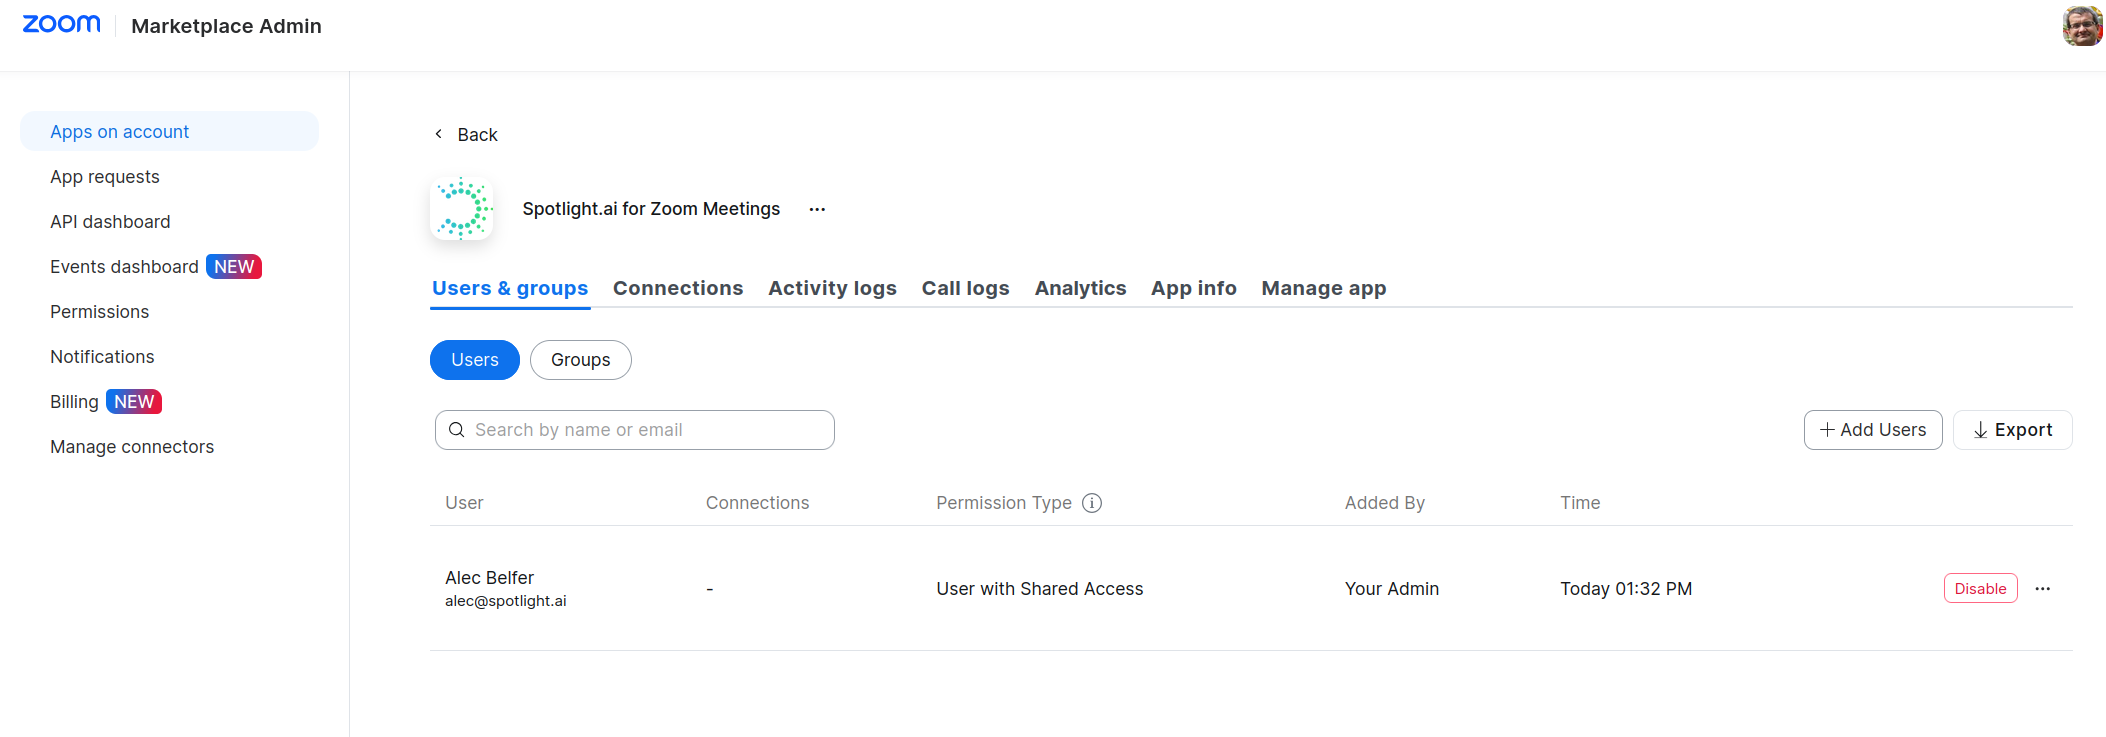2106x737 pixels.
Task: Open the user profile avatar
Action: click(2082, 26)
